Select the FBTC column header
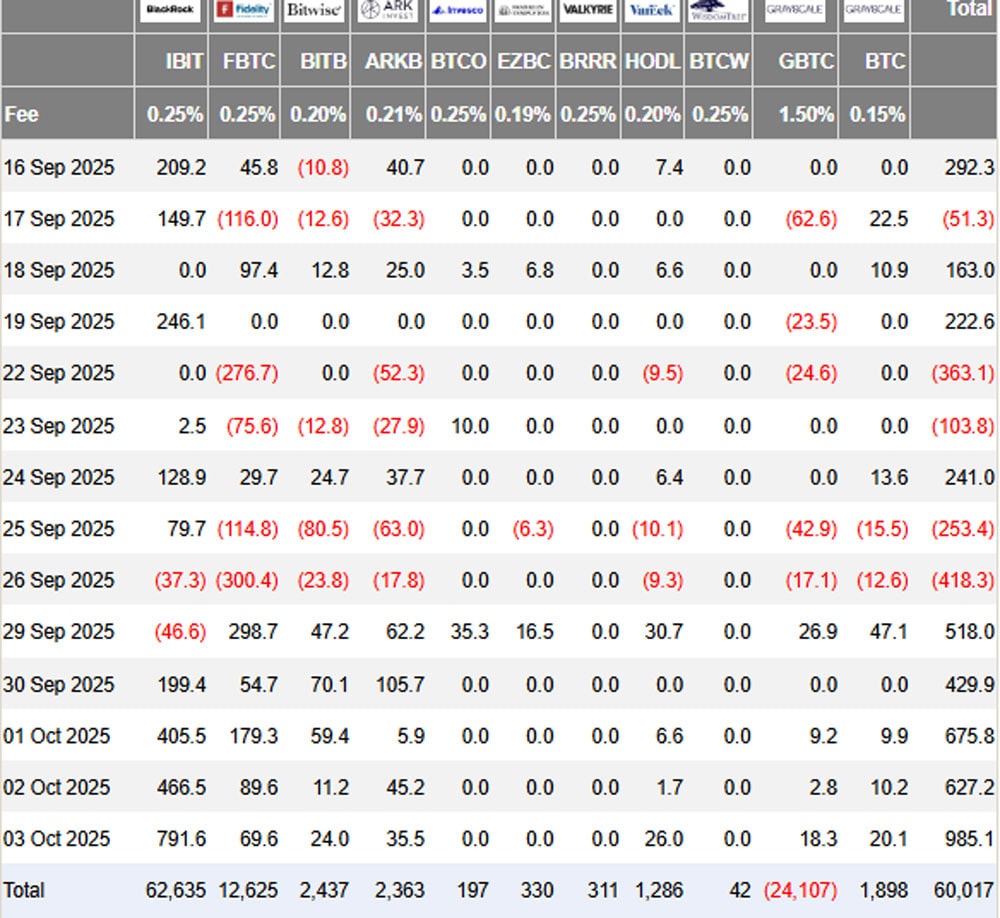The image size is (1000, 918). point(247,61)
